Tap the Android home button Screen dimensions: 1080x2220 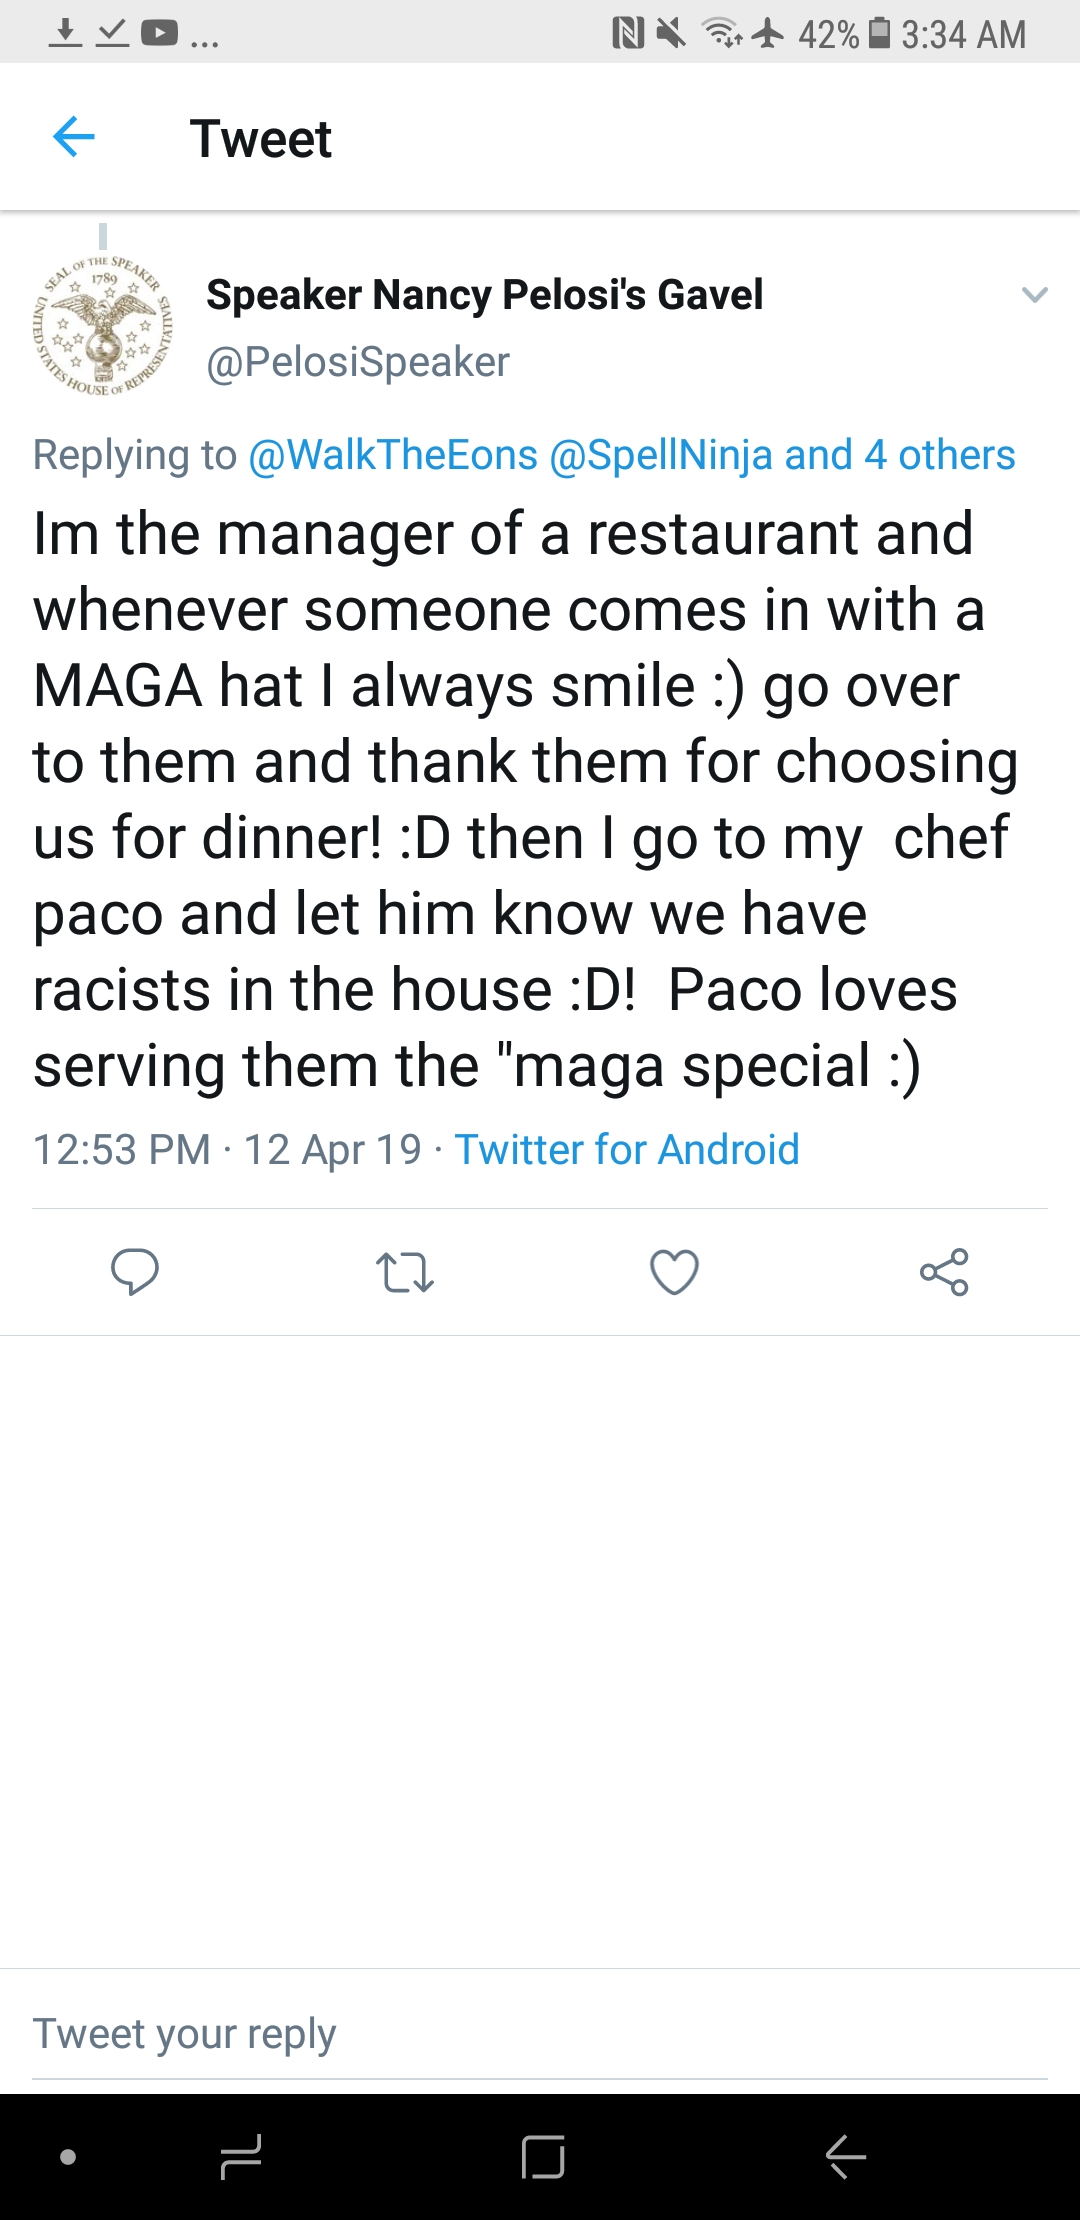pos(543,2157)
